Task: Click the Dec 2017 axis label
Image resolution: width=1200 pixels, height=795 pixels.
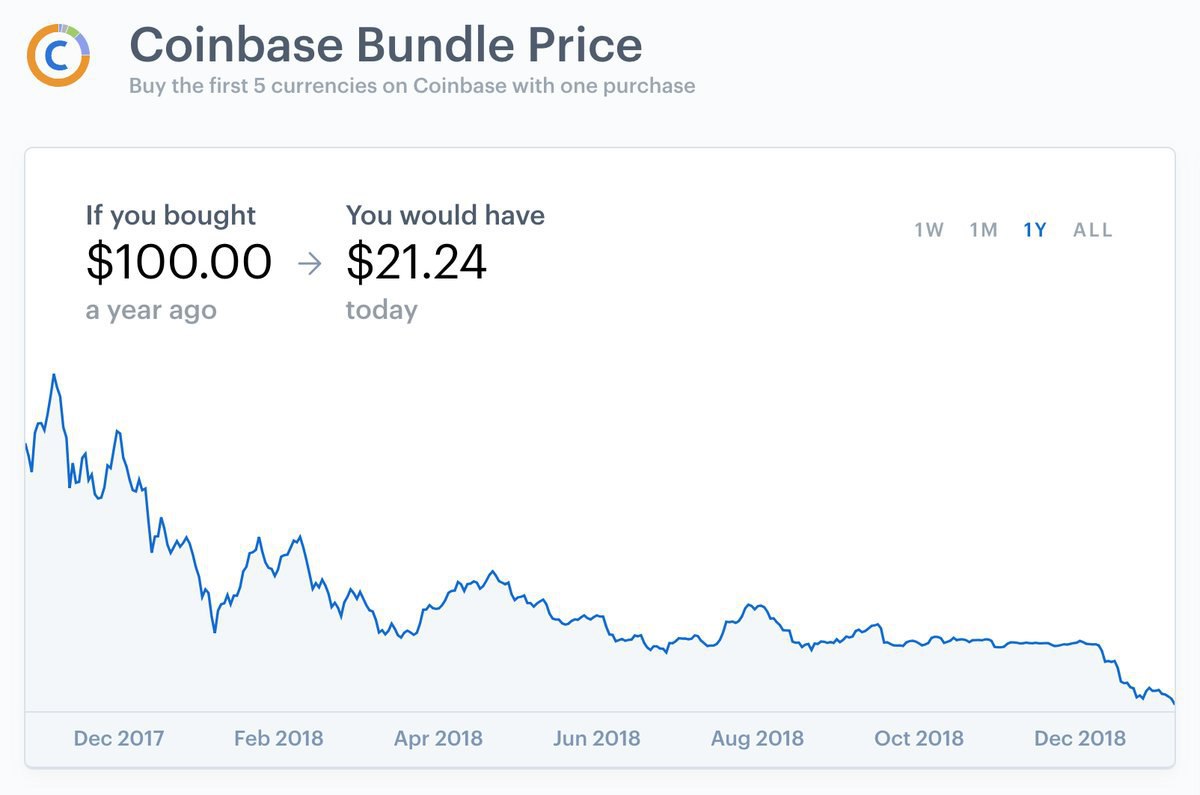Action: pos(119,739)
